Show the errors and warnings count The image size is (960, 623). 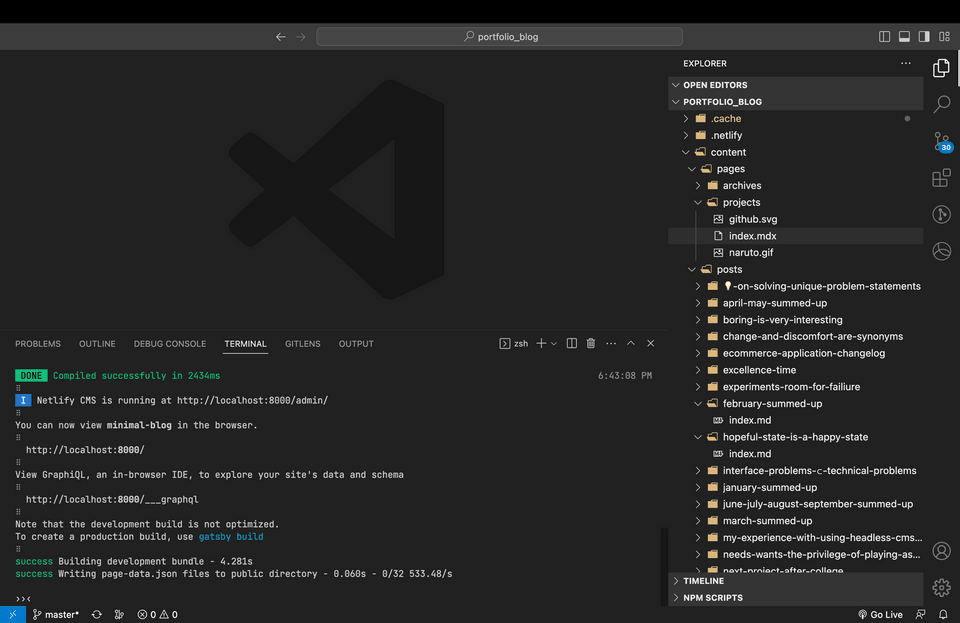tap(157, 614)
